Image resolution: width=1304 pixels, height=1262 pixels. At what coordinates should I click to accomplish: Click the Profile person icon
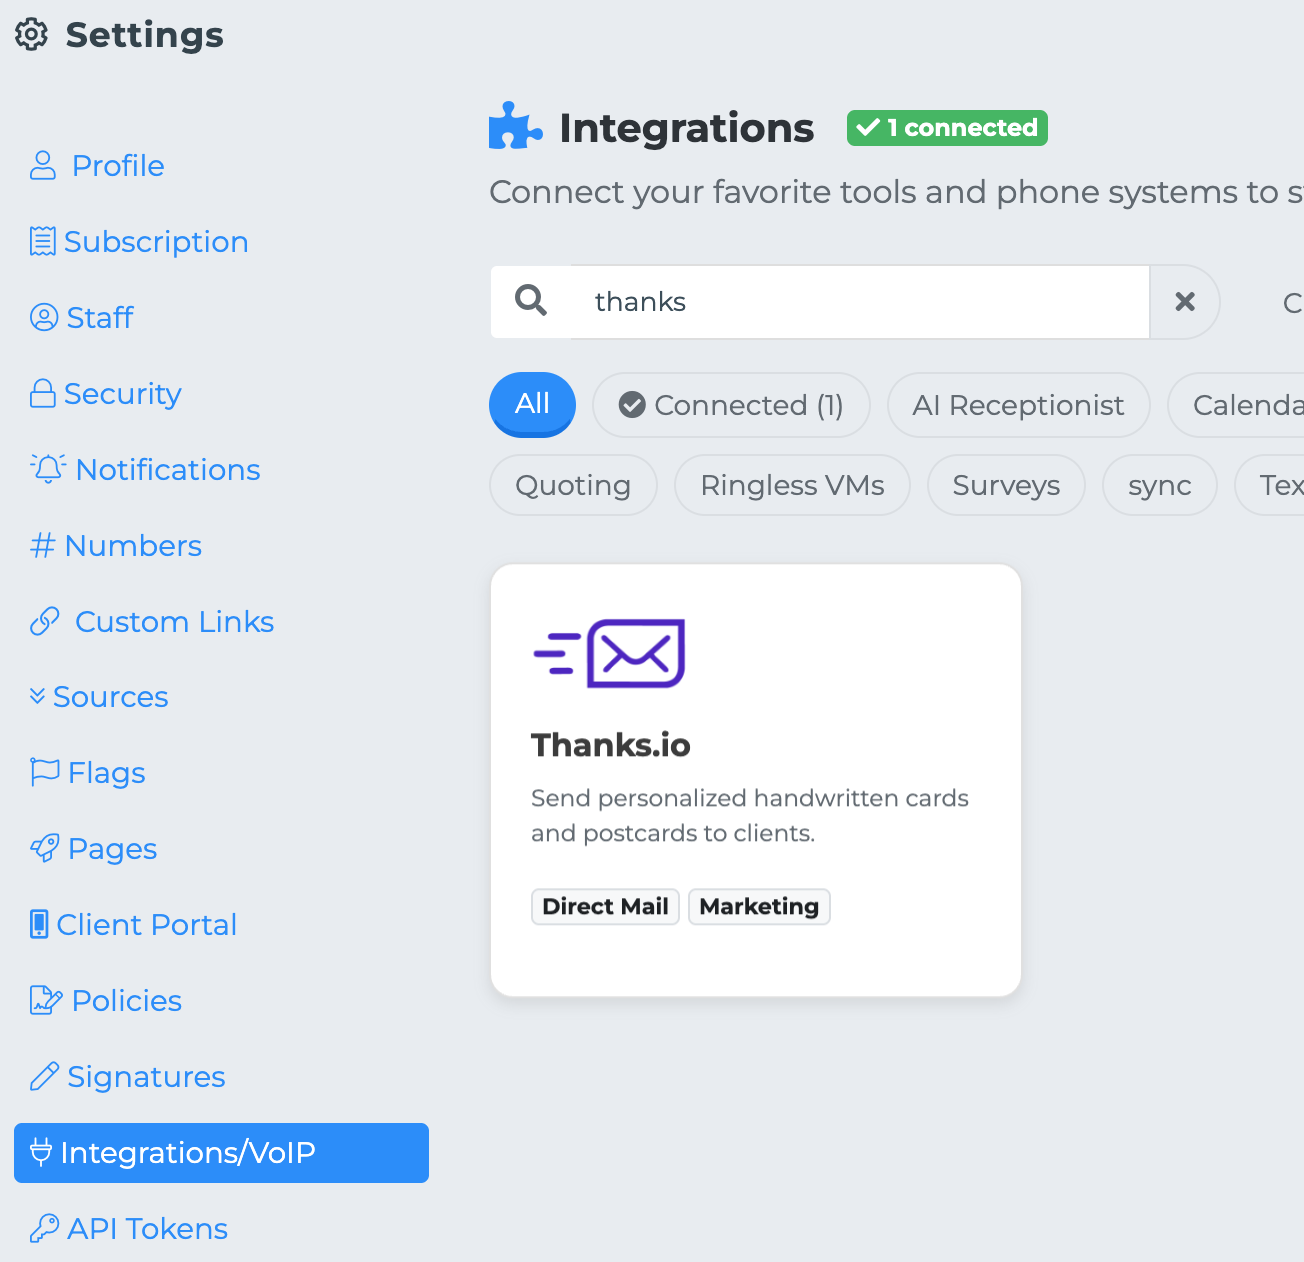click(x=43, y=165)
